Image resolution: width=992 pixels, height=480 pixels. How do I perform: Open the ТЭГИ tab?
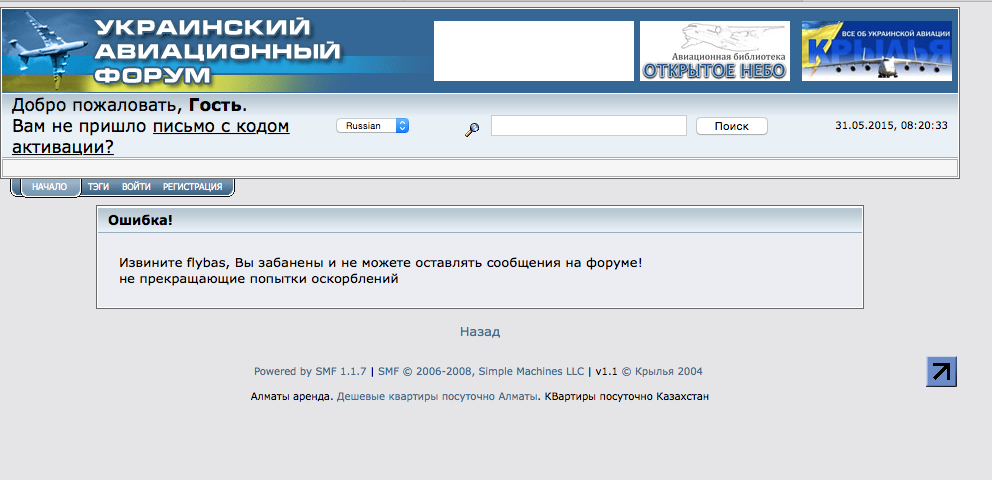[98, 187]
